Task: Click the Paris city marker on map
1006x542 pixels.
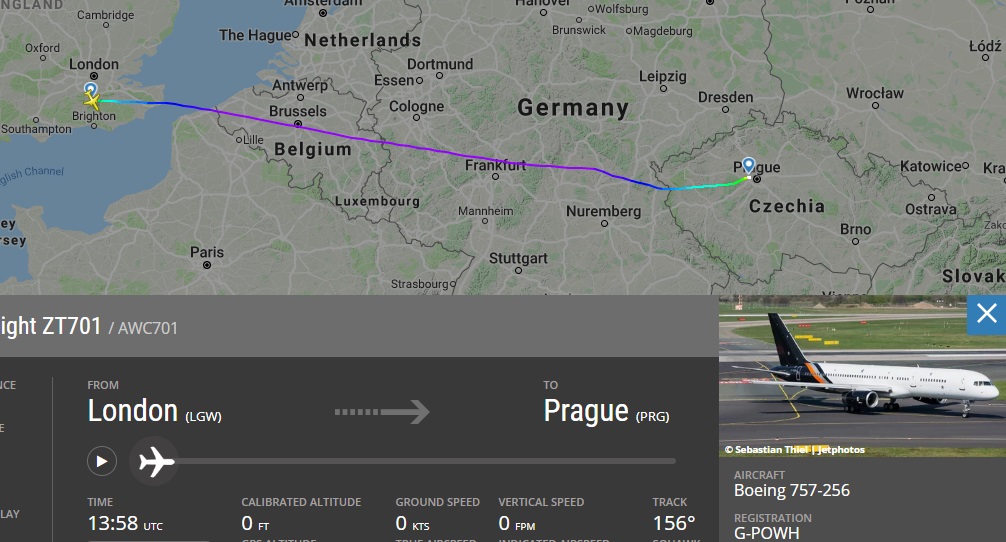Action: 207,265
